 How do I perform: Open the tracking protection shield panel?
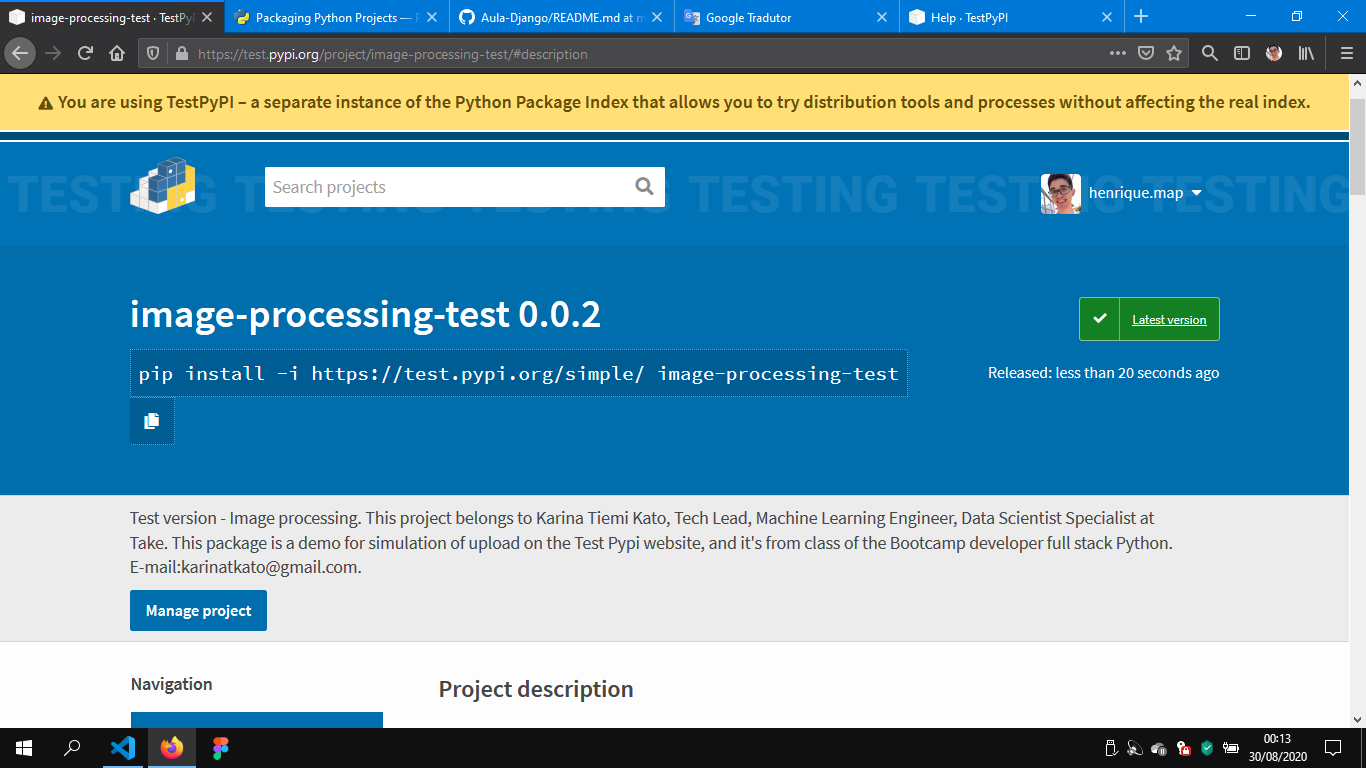[153, 54]
